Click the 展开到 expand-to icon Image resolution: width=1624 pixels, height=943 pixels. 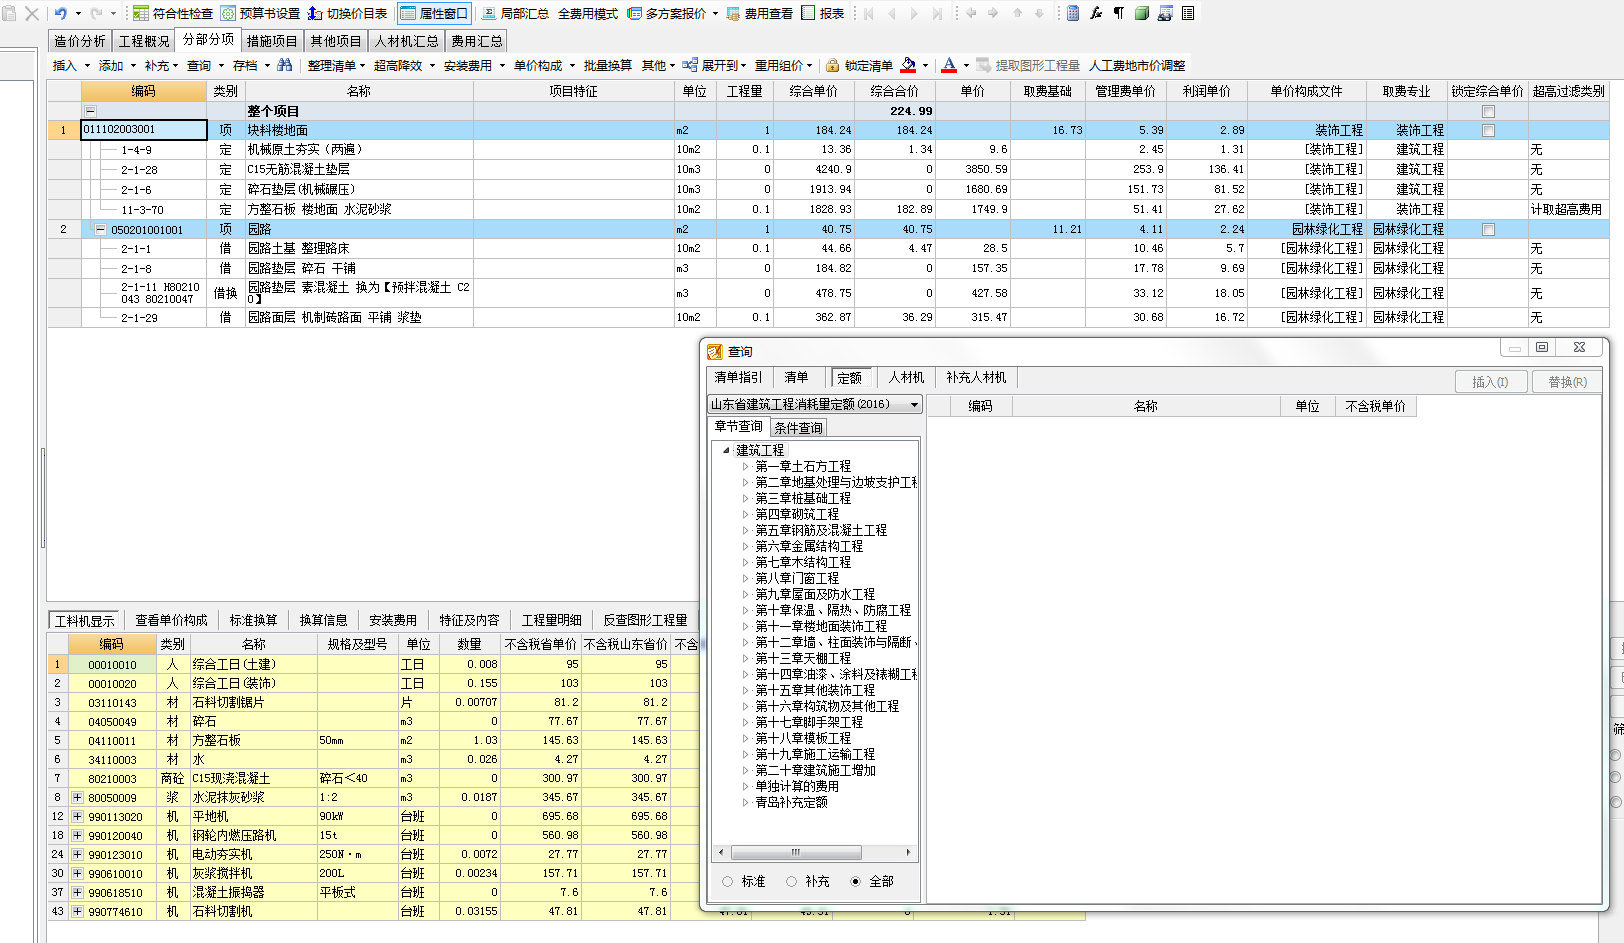[x=690, y=65]
